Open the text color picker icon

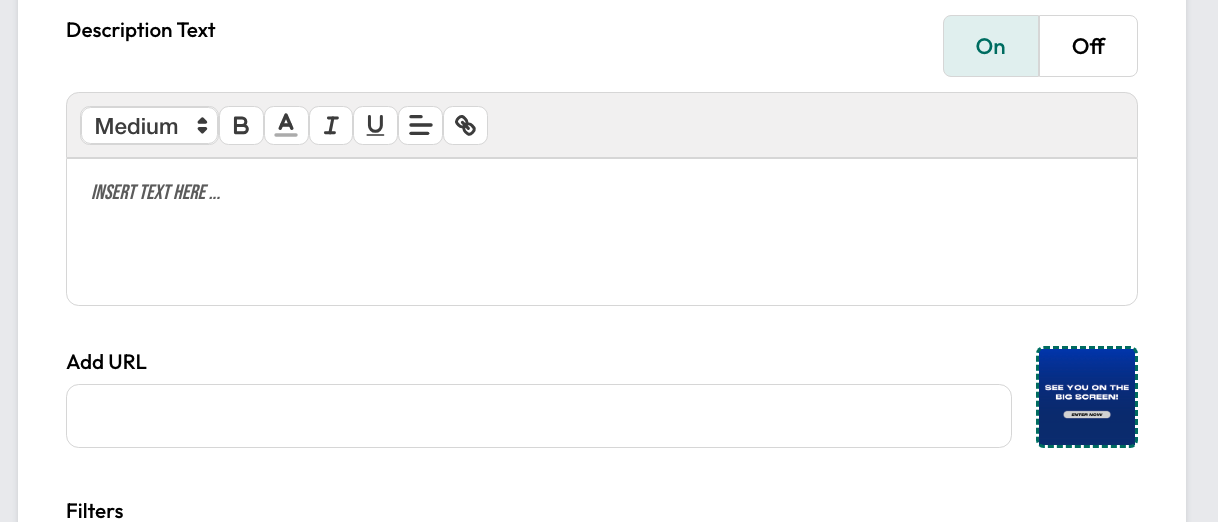click(286, 126)
